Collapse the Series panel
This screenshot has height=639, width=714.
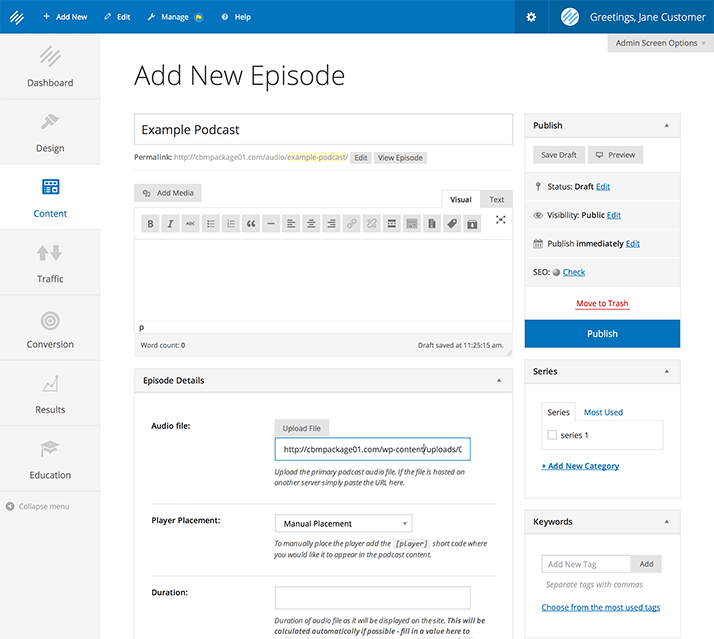tap(667, 371)
